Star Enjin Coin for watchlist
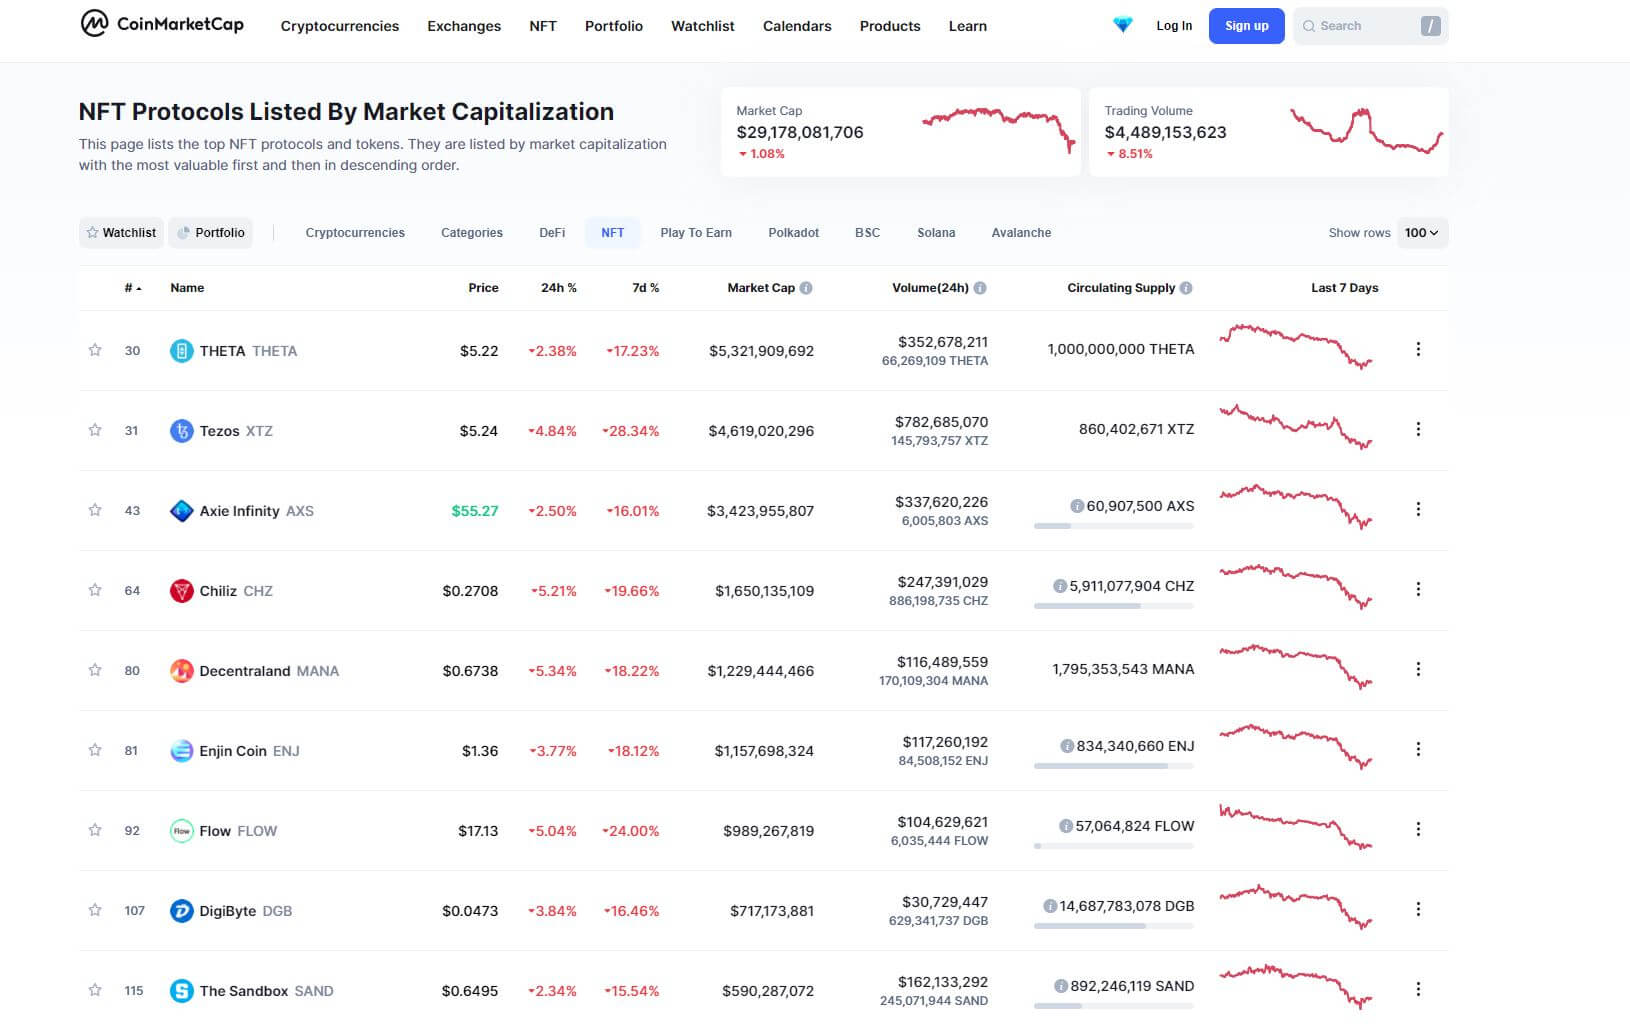Viewport: 1630px width, 1028px height. coord(95,750)
